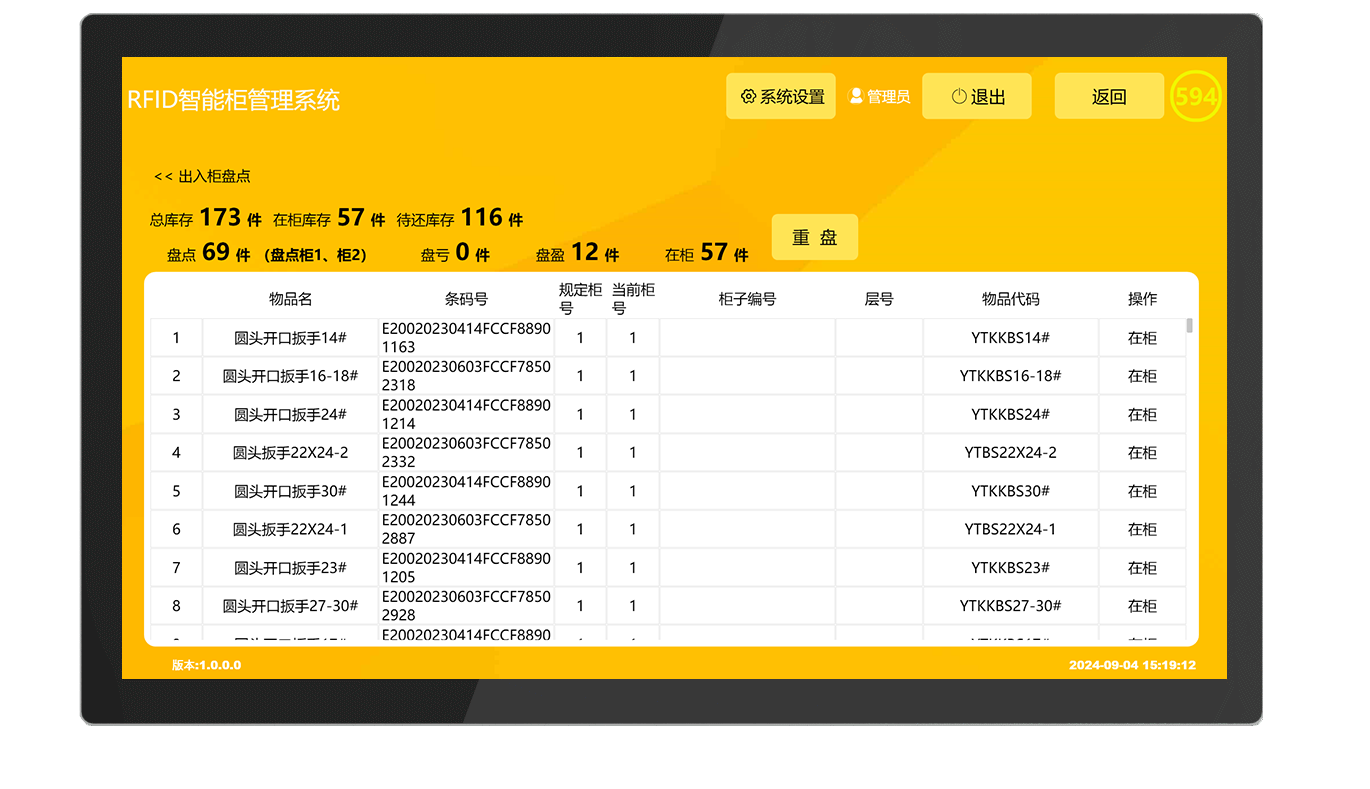Viewport: 1370px width, 789px height.
Task: Click the 待还库存 116 件 statistic
Action: point(460,218)
